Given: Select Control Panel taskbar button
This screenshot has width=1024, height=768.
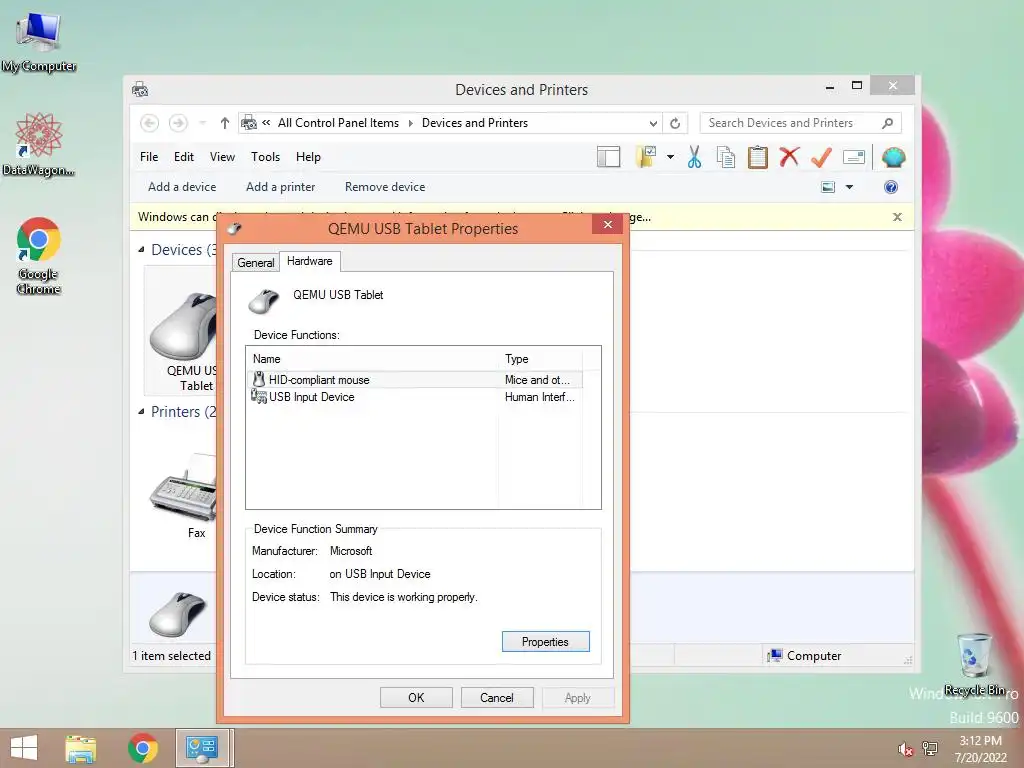Looking at the screenshot, I should point(201,748).
